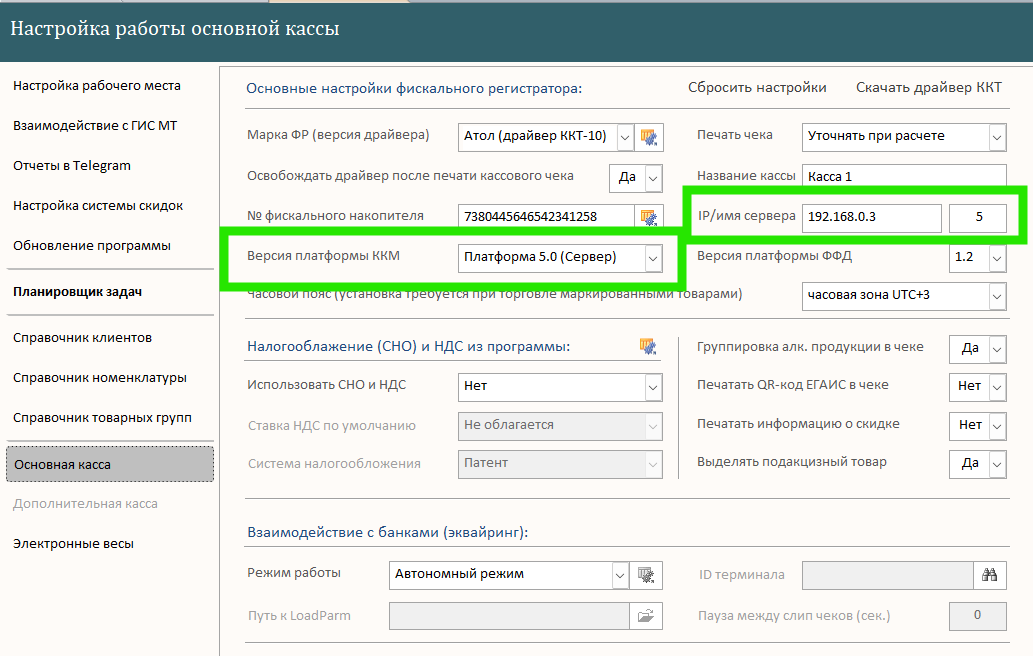Screen dimensions: 1033x656
Task: Open Настройка системы скидок section
Action: 98,205
